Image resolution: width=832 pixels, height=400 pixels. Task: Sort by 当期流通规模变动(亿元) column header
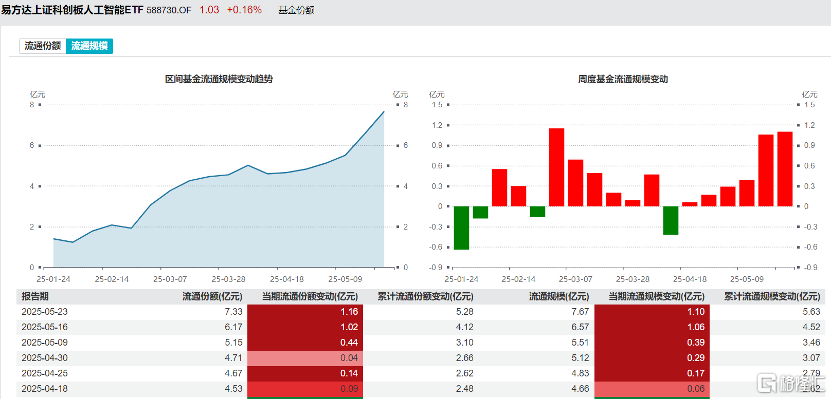656,297
